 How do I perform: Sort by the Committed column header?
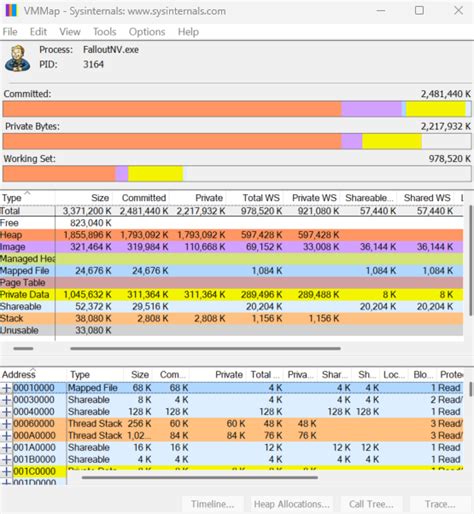pyautogui.click(x=144, y=198)
